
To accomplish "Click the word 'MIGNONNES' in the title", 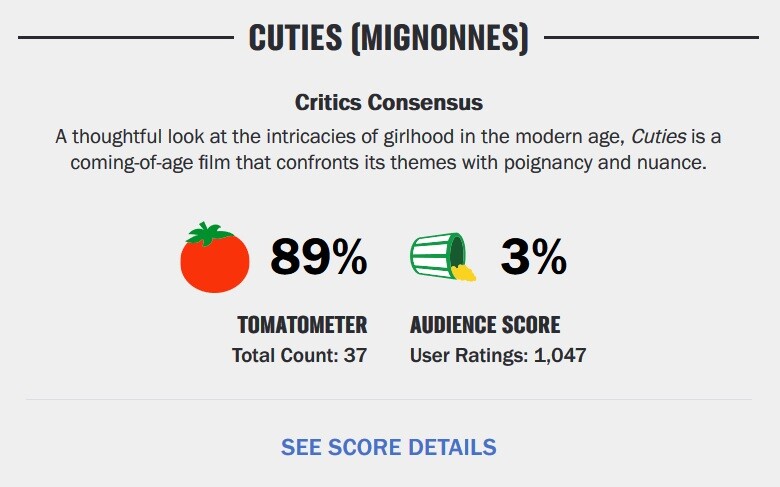I will coord(440,38).
